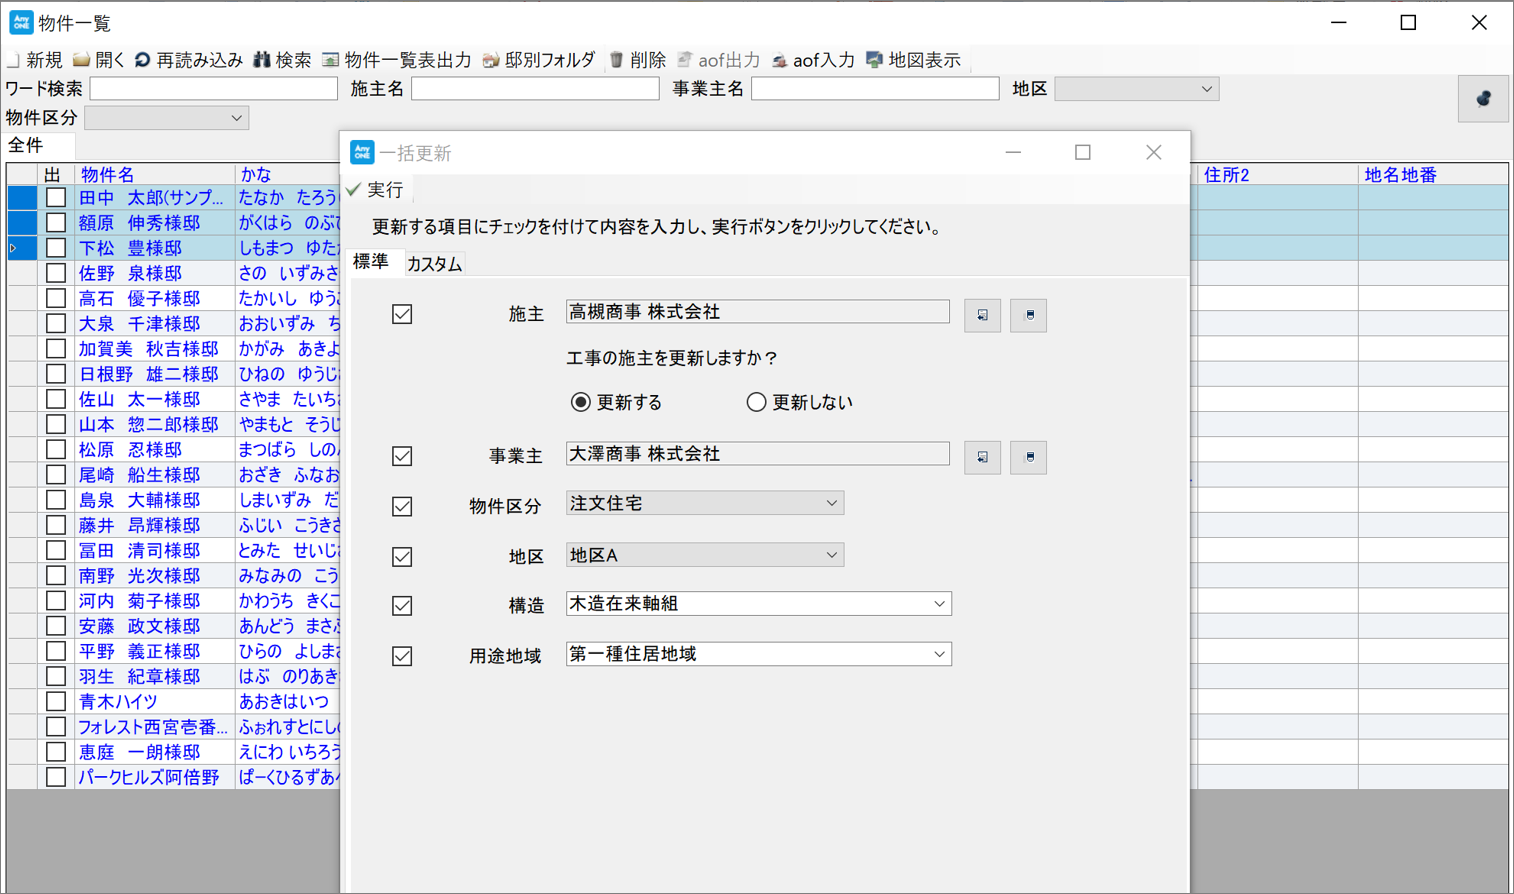The image size is (1514, 894).
Task: Uncheck the 用途地域 update checkbox
Action: (x=402, y=656)
